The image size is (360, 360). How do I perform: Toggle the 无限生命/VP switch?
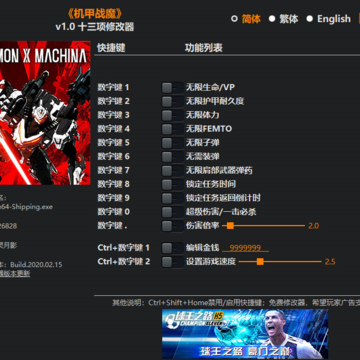[172, 88]
